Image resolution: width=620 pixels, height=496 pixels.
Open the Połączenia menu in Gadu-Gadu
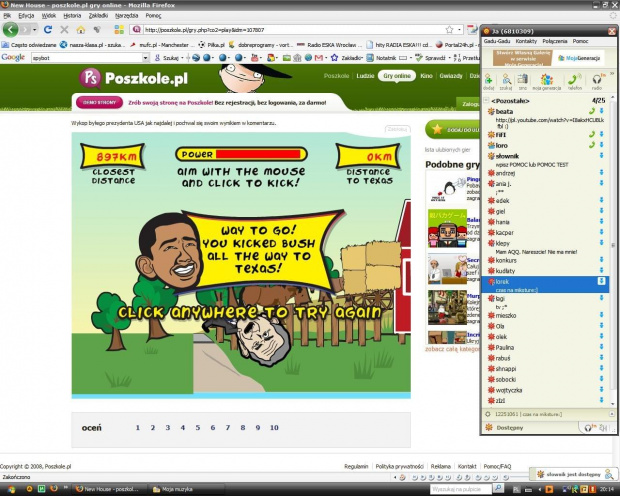554,41
